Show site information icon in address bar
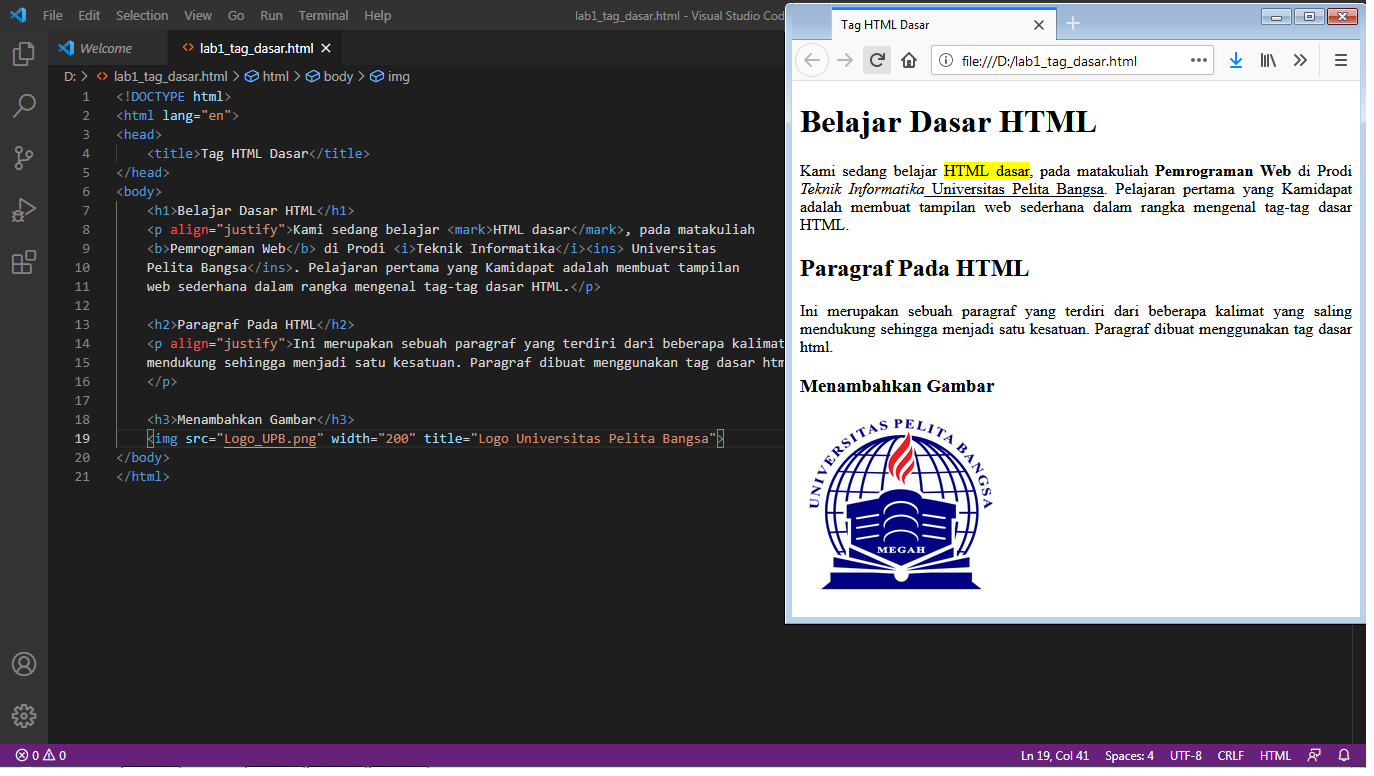Viewport: 1374px width, 776px height. tap(946, 61)
